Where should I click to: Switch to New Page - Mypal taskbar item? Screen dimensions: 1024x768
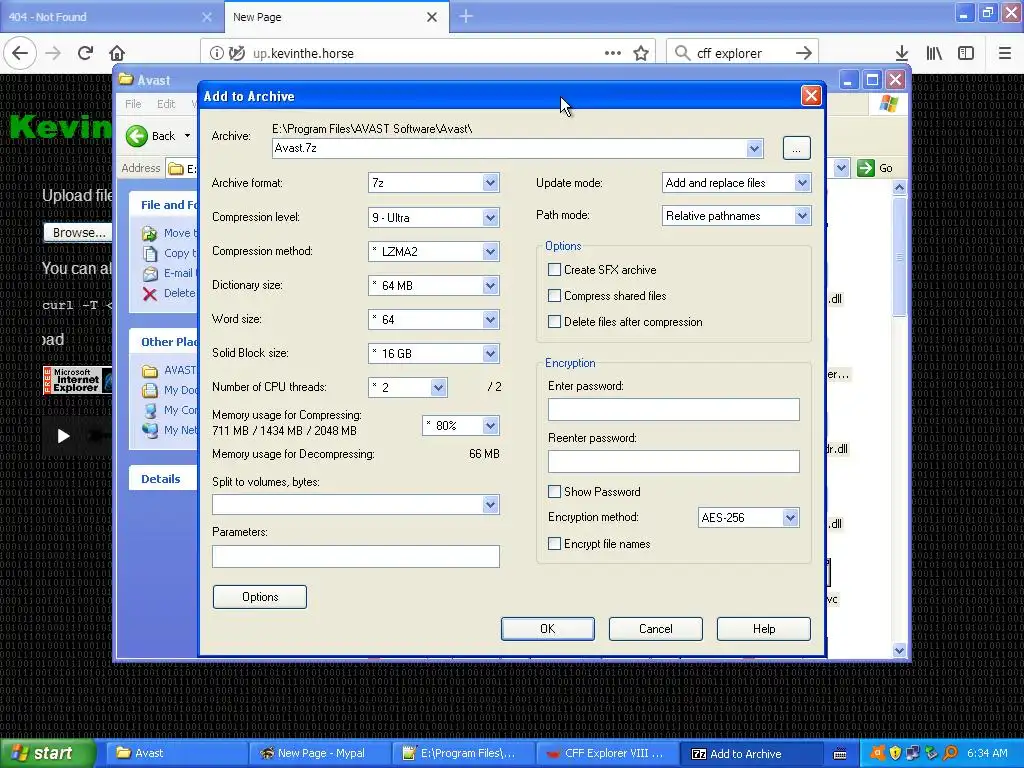(x=320, y=753)
